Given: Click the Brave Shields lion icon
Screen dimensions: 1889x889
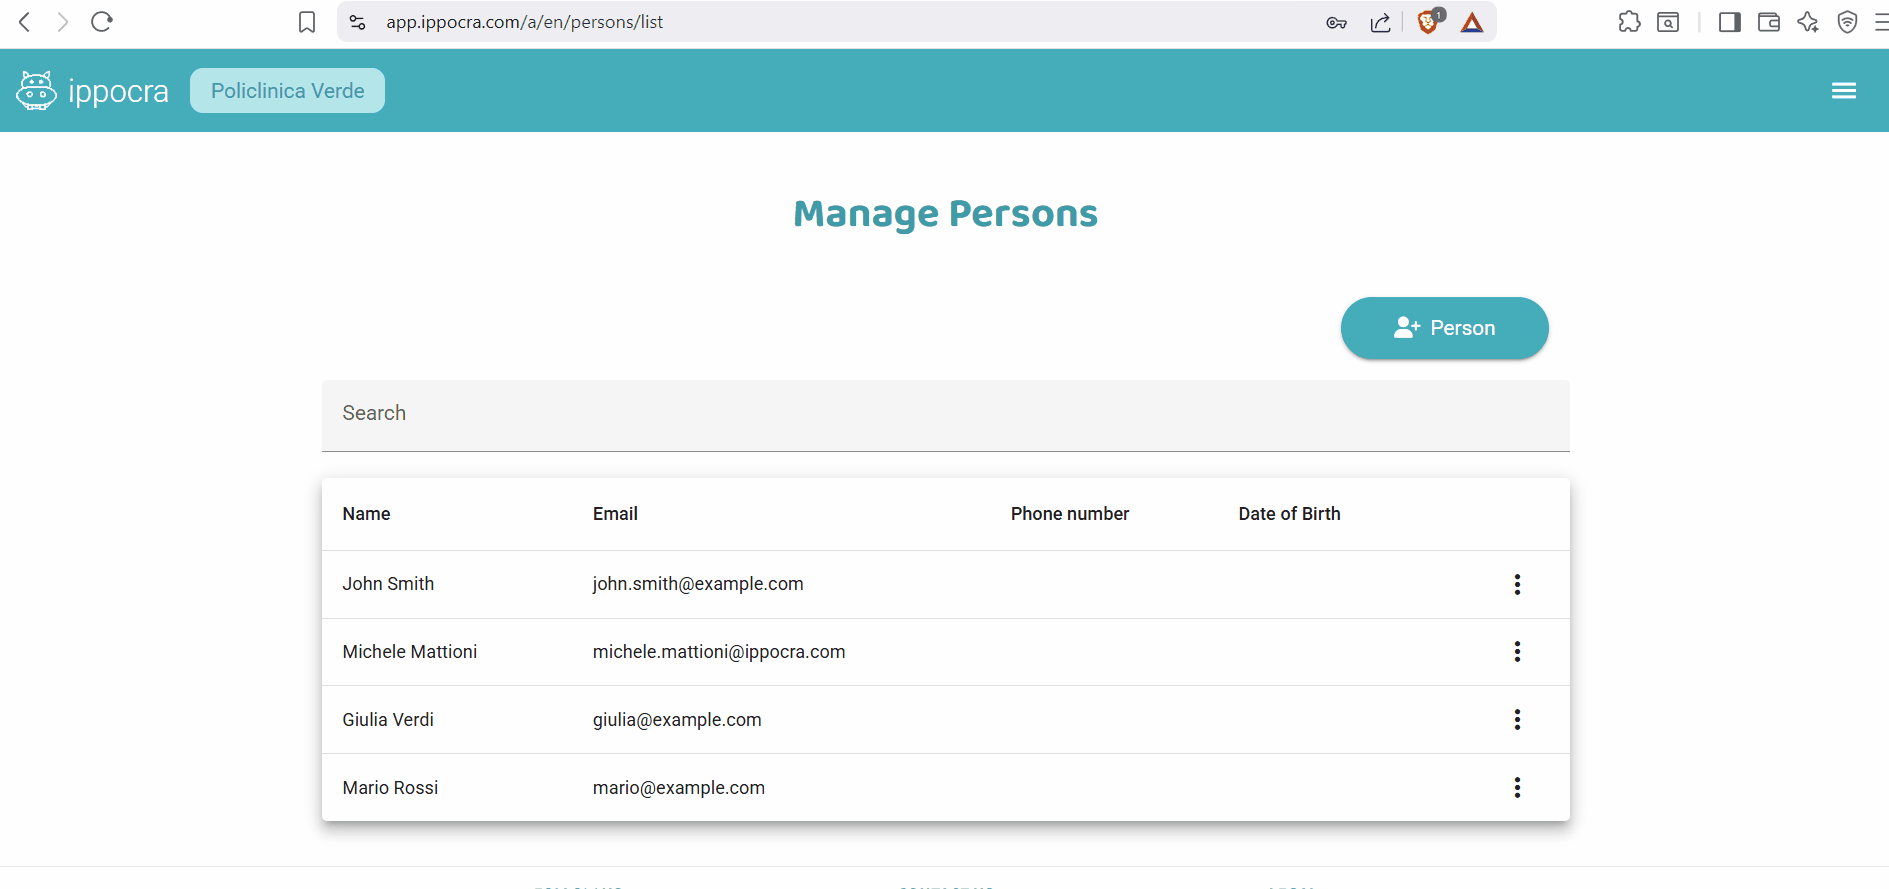Looking at the screenshot, I should (x=1428, y=22).
